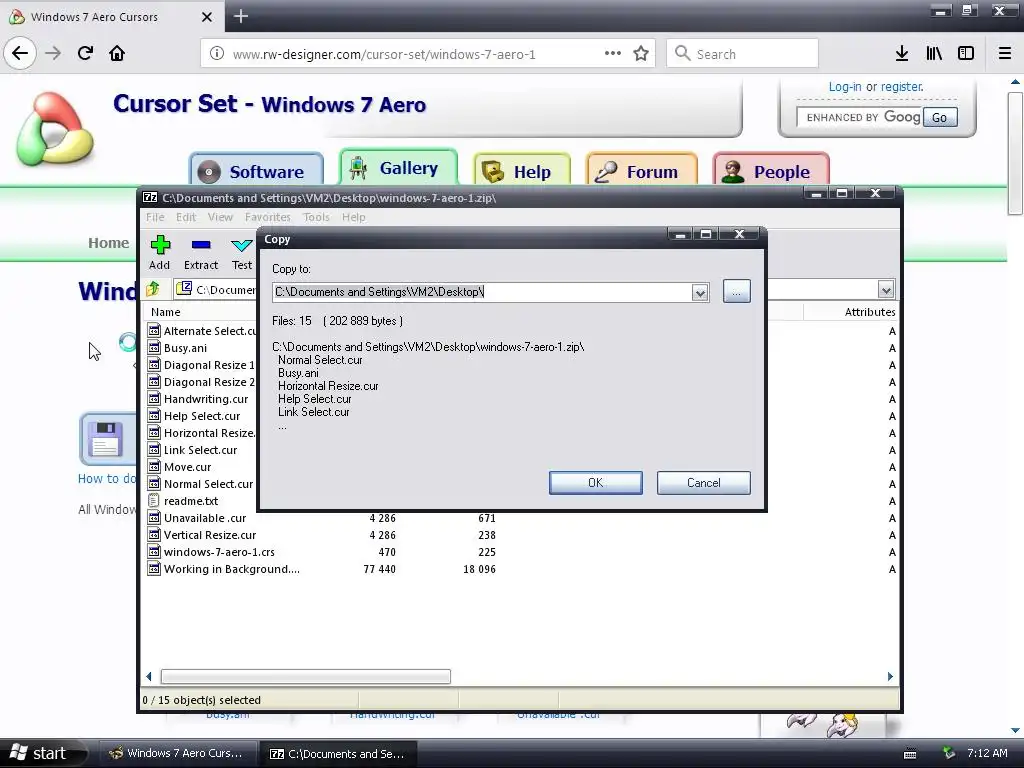Viewport: 1024px width, 768px height.
Task: Click the Firefox forward arrow
Action: pyautogui.click(x=53, y=54)
